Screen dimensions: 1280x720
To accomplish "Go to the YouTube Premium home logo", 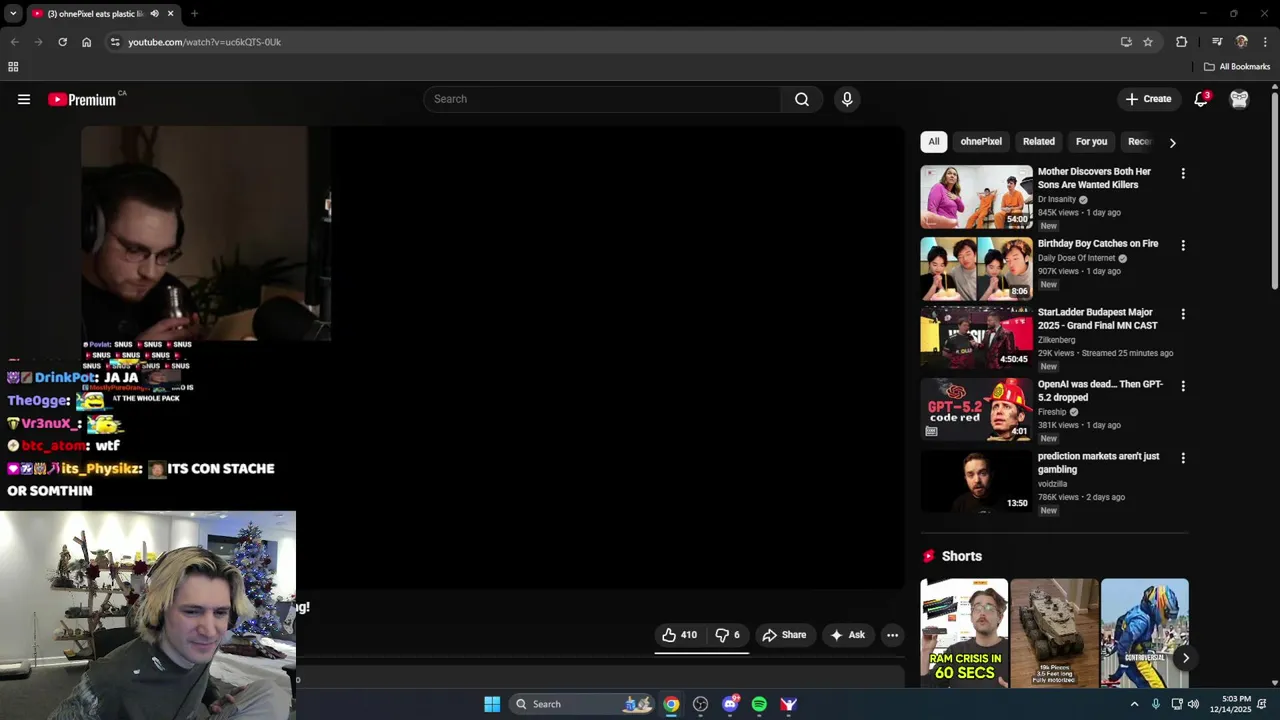I will pyautogui.click(x=82, y=99).
